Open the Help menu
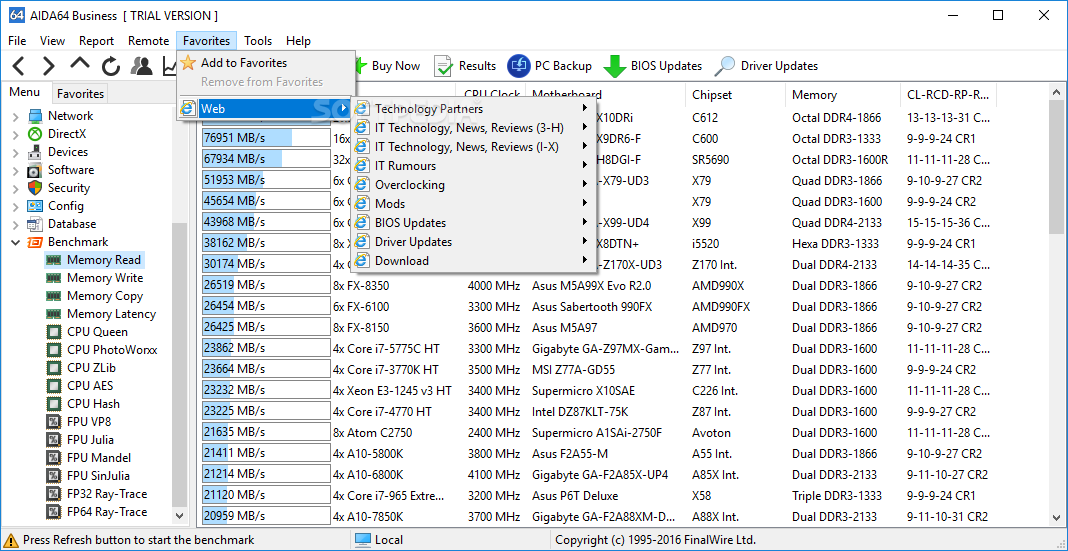The height and width of the screenshot is (551, 1068). tap(298, 41)
